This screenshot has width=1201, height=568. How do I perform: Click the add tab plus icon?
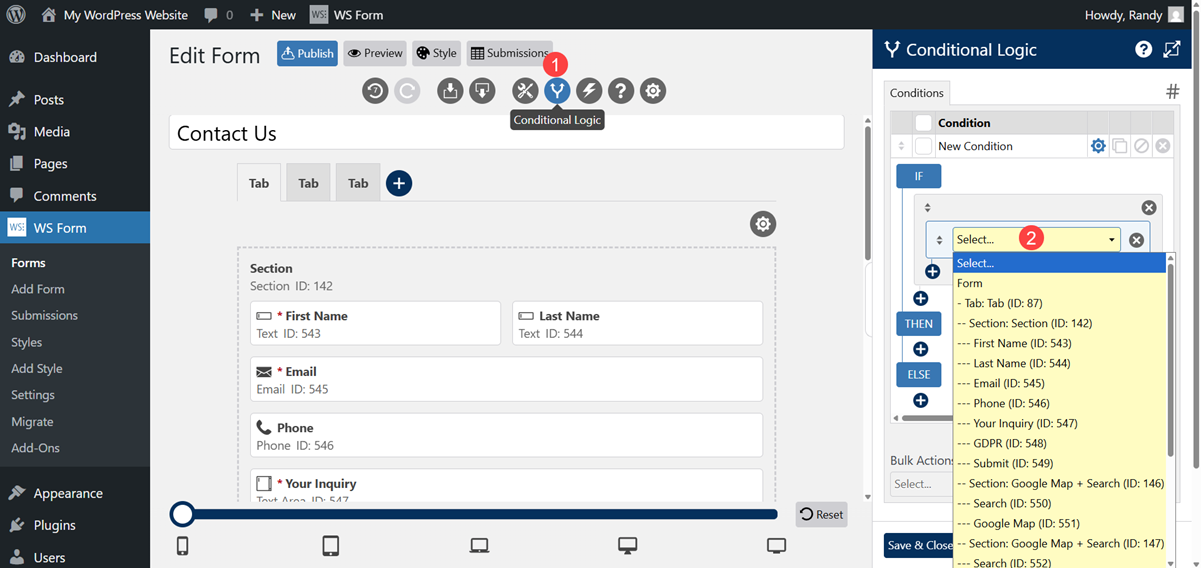(x=399, y=183)
